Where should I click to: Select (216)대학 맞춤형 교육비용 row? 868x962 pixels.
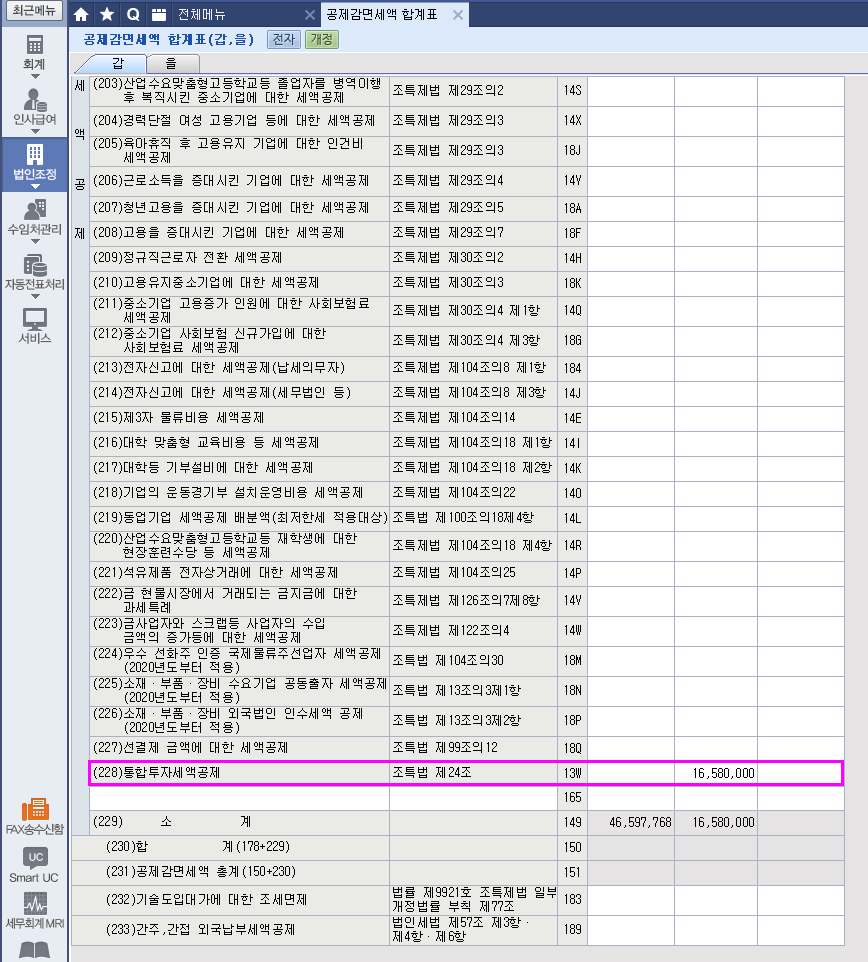[x=466, y=443]
